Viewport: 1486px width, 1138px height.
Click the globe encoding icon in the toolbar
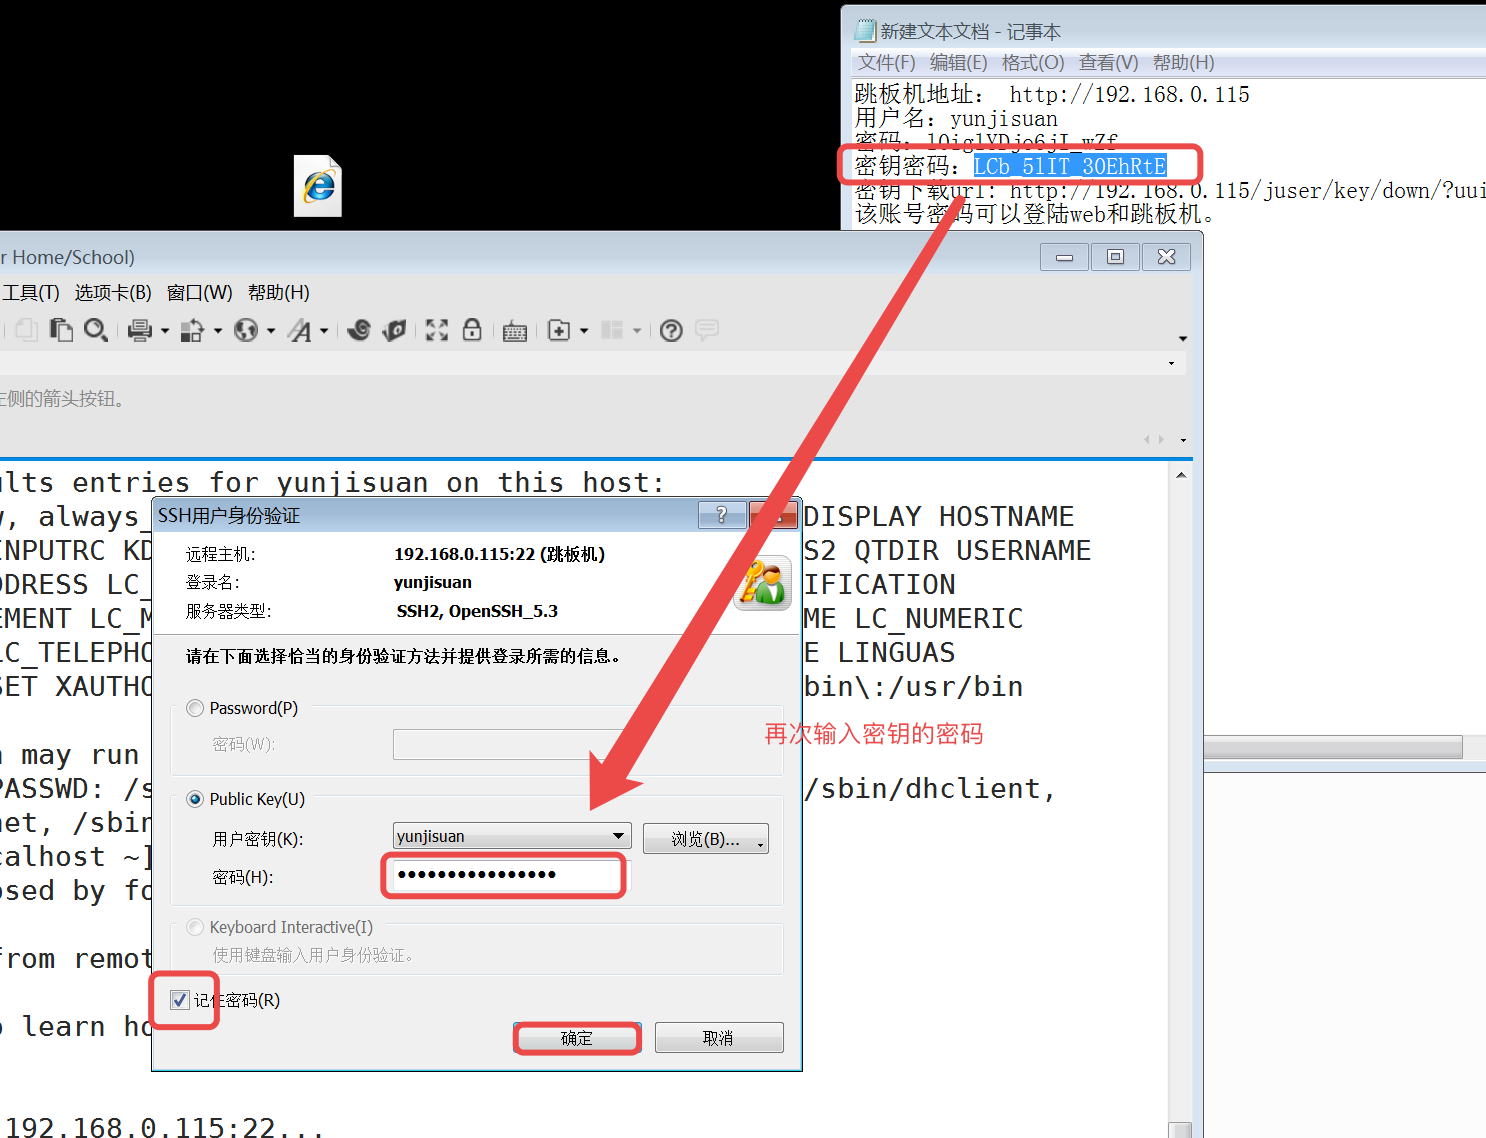[246, 330]
